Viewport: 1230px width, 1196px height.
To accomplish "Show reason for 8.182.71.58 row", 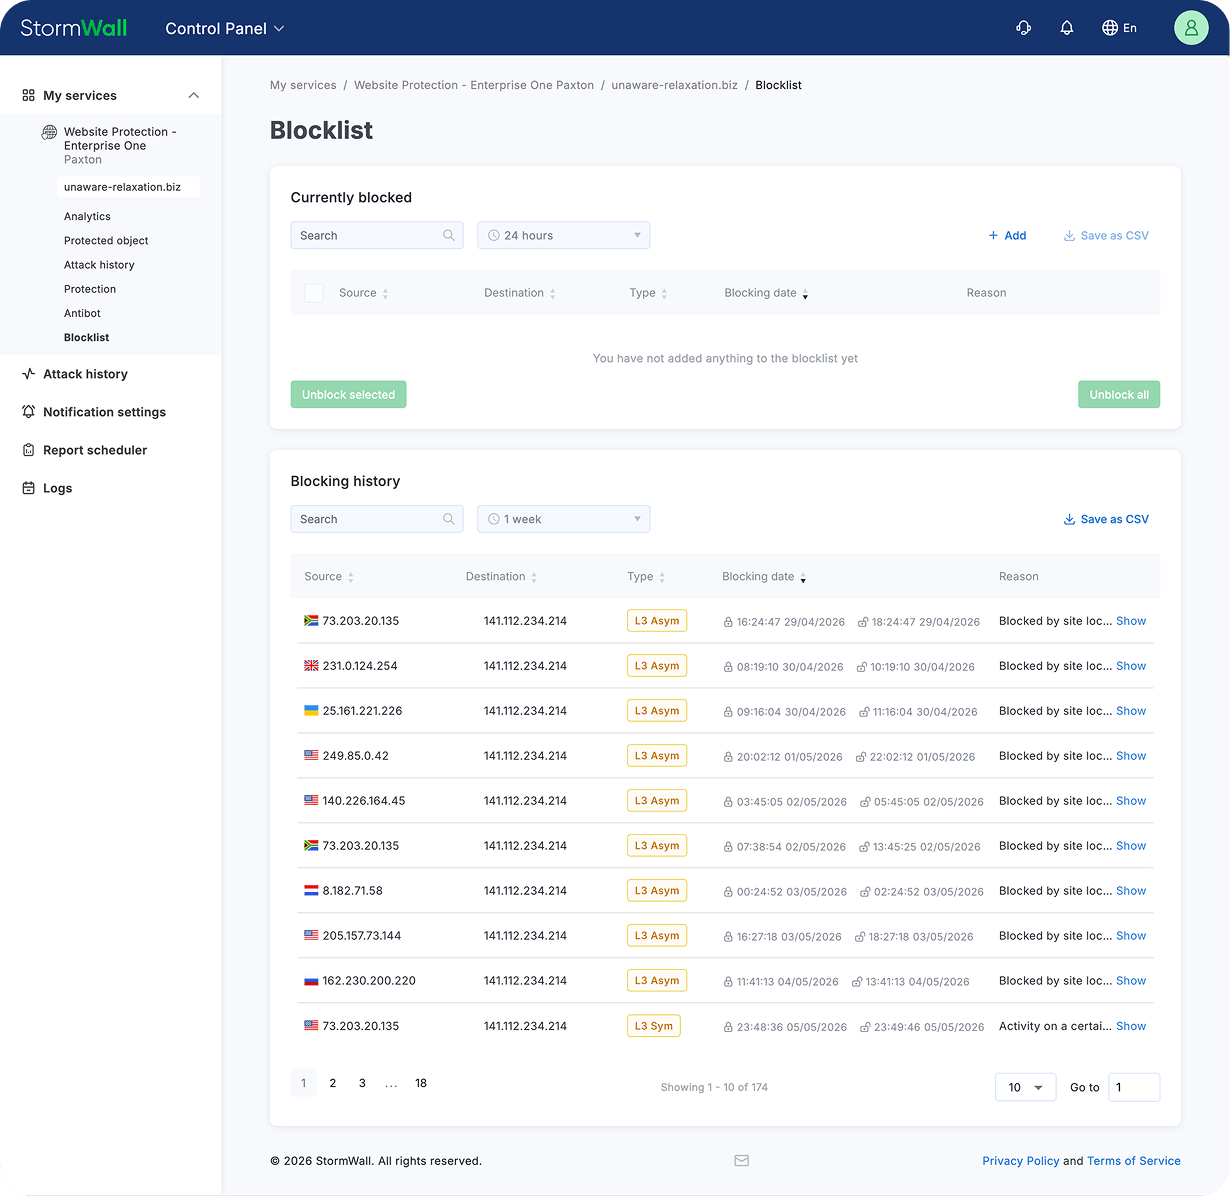I will click(1131, 891).
